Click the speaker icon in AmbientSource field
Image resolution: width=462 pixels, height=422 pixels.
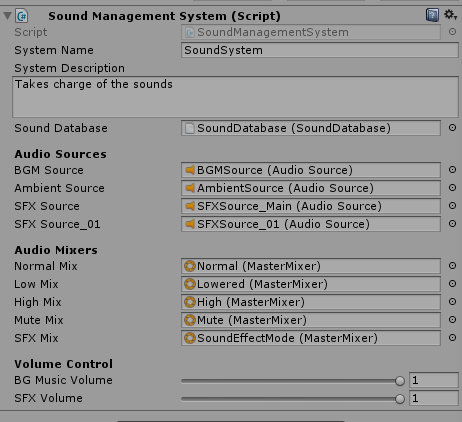[190, 188]
